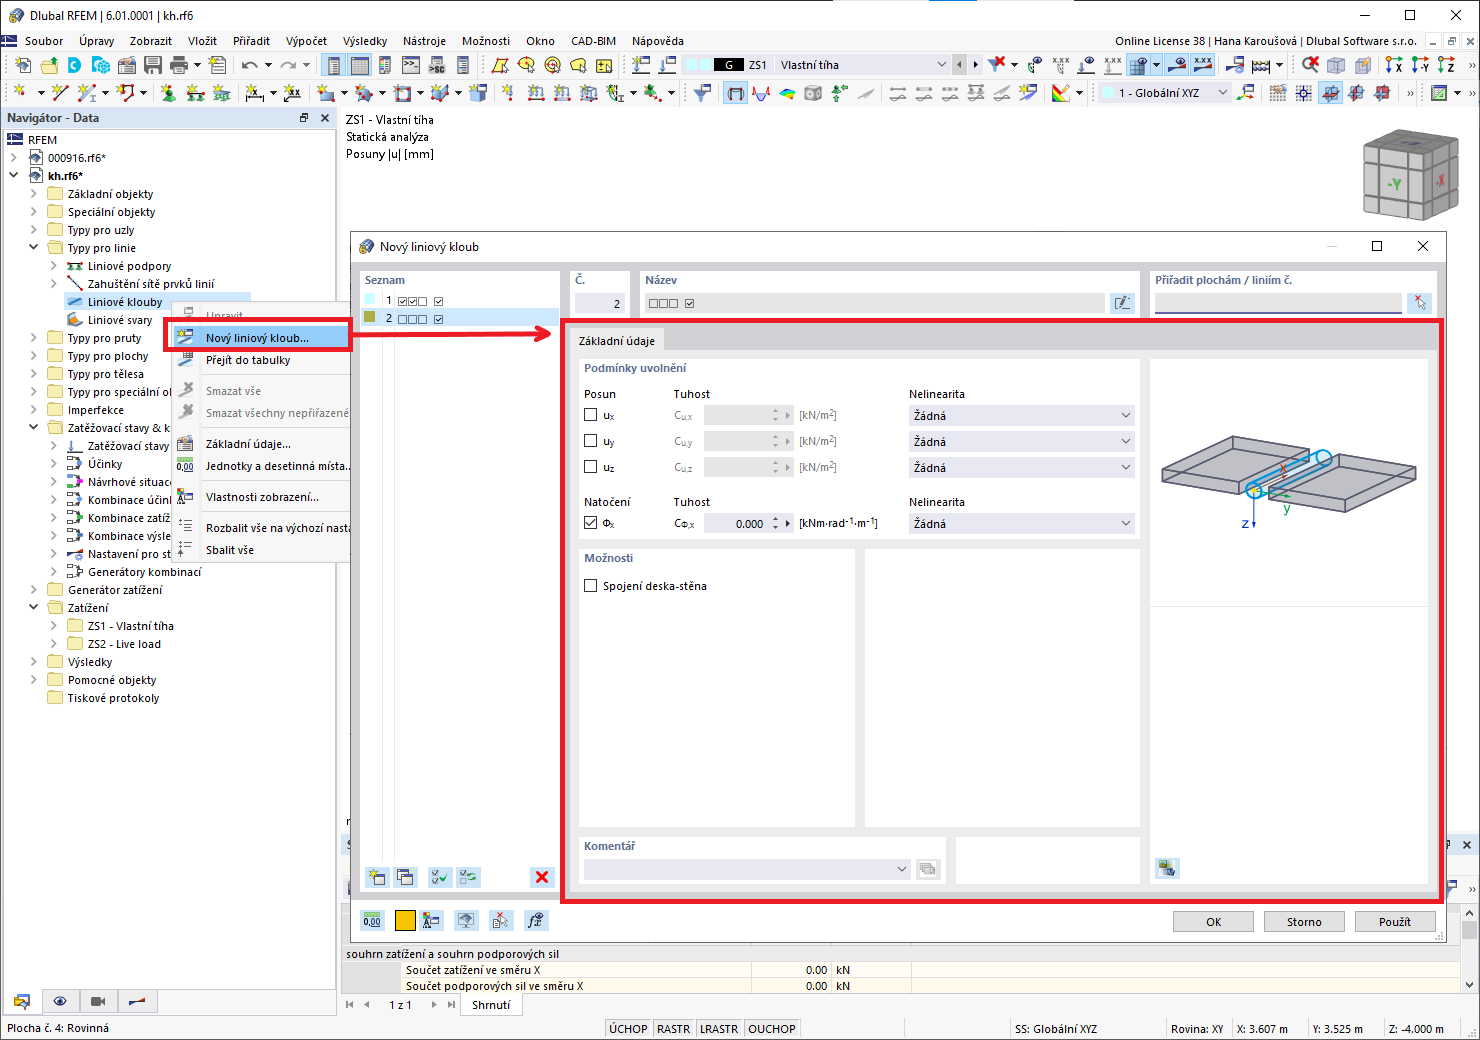Click the print icon in main toolbar
This screenshot has width=1480, height=1040.
click(x=179, y=65)
